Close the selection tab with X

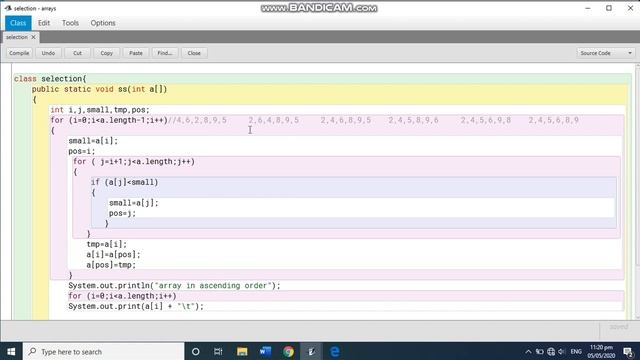(33, 37)
